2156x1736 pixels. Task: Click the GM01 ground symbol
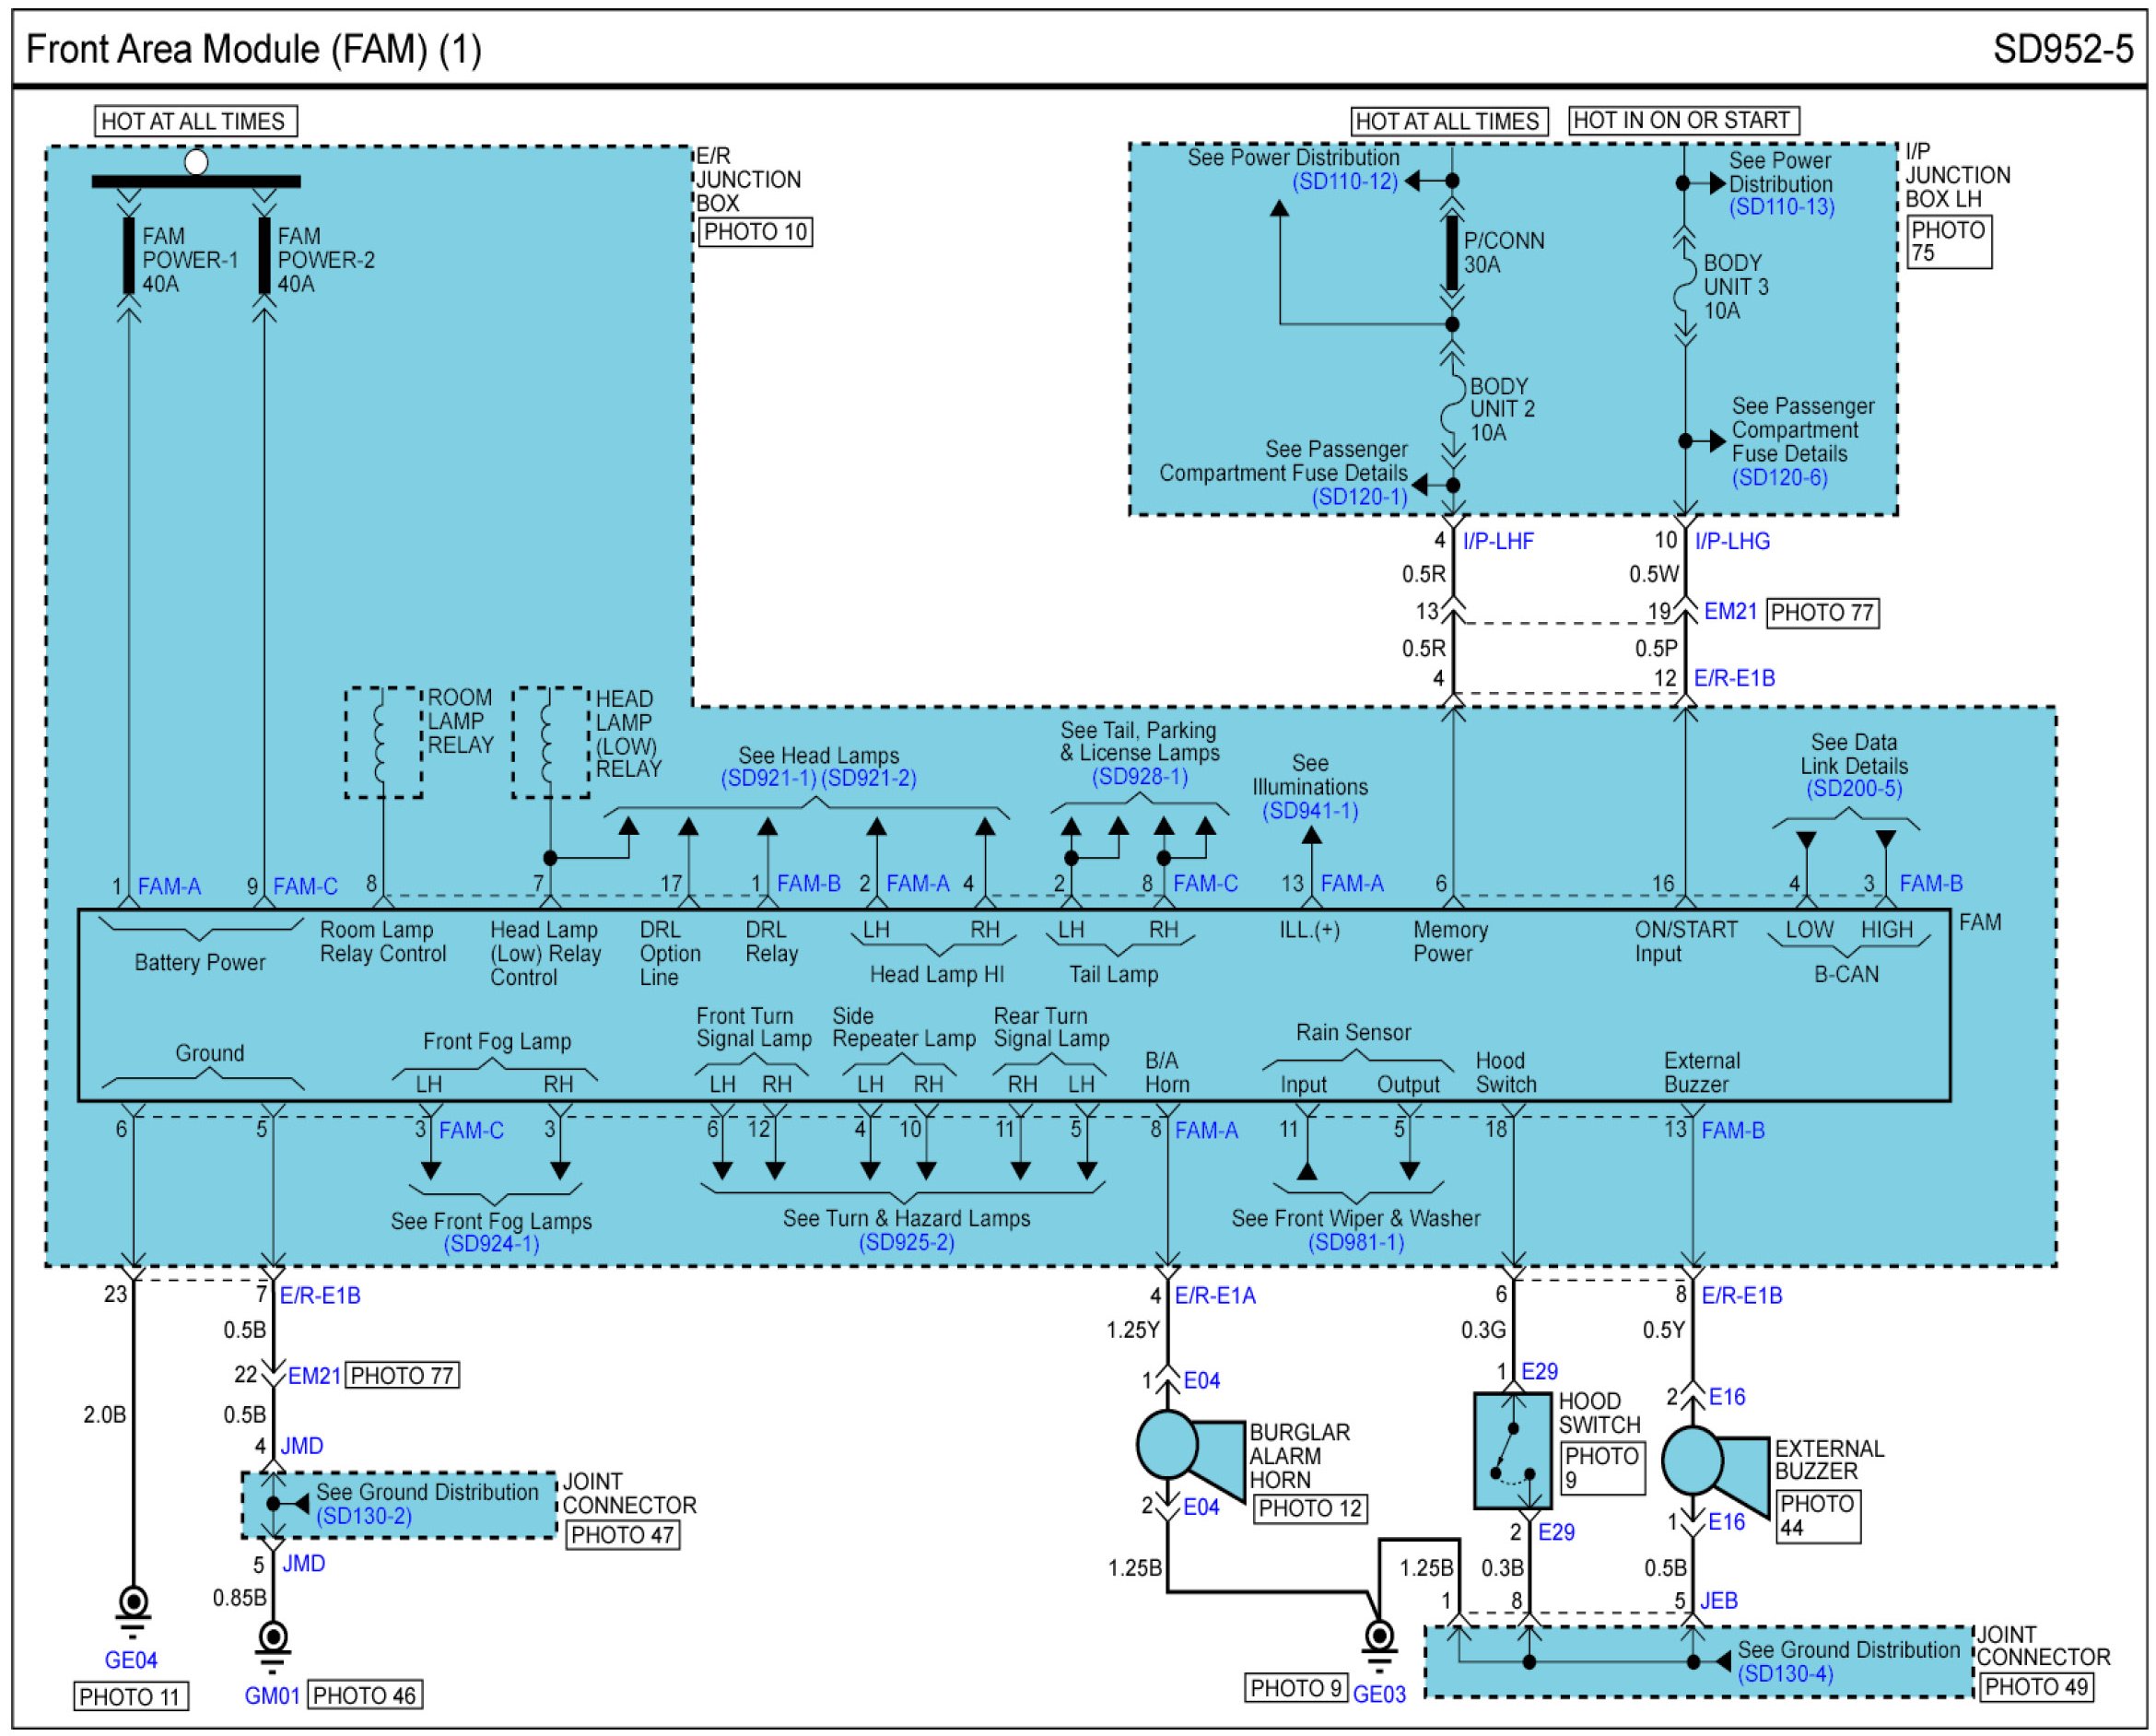tap(272, 1641)
